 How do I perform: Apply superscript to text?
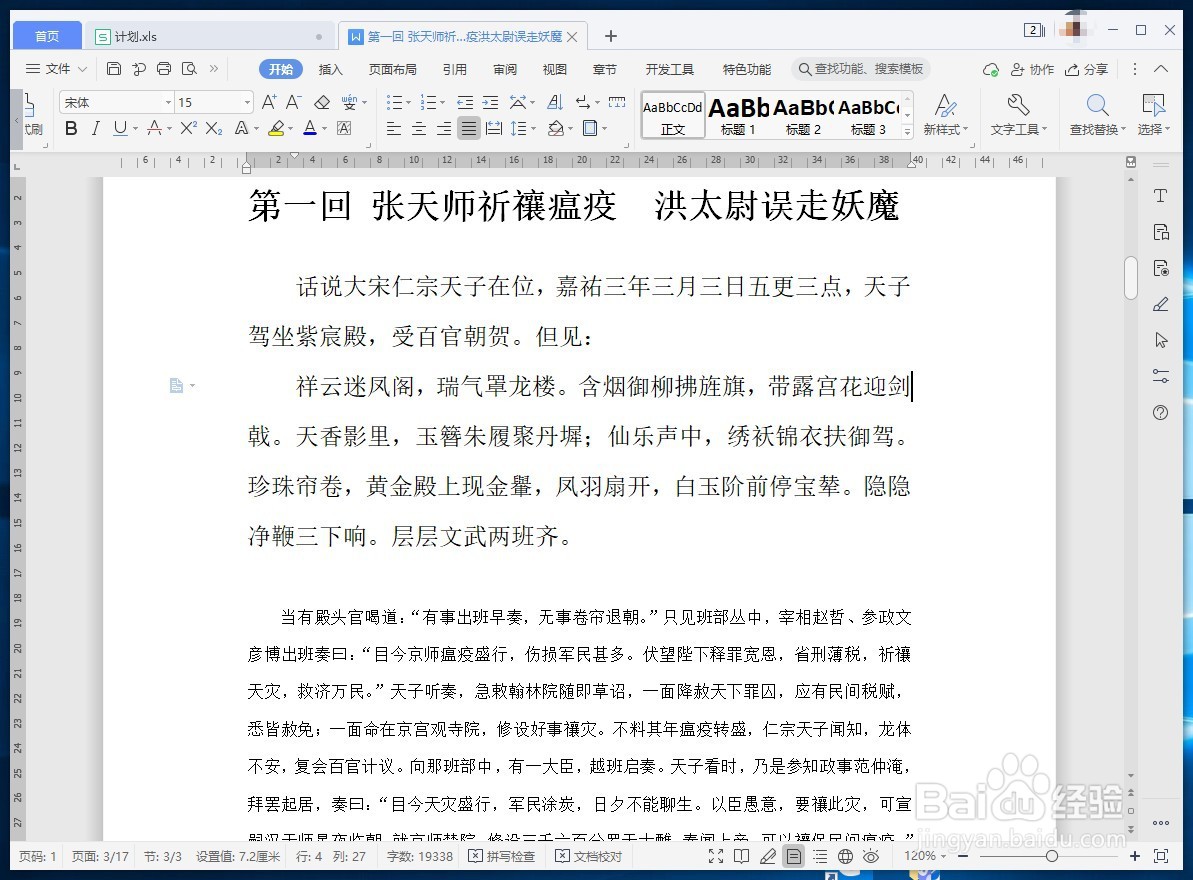pyautogui.click(x=188, y=129)
